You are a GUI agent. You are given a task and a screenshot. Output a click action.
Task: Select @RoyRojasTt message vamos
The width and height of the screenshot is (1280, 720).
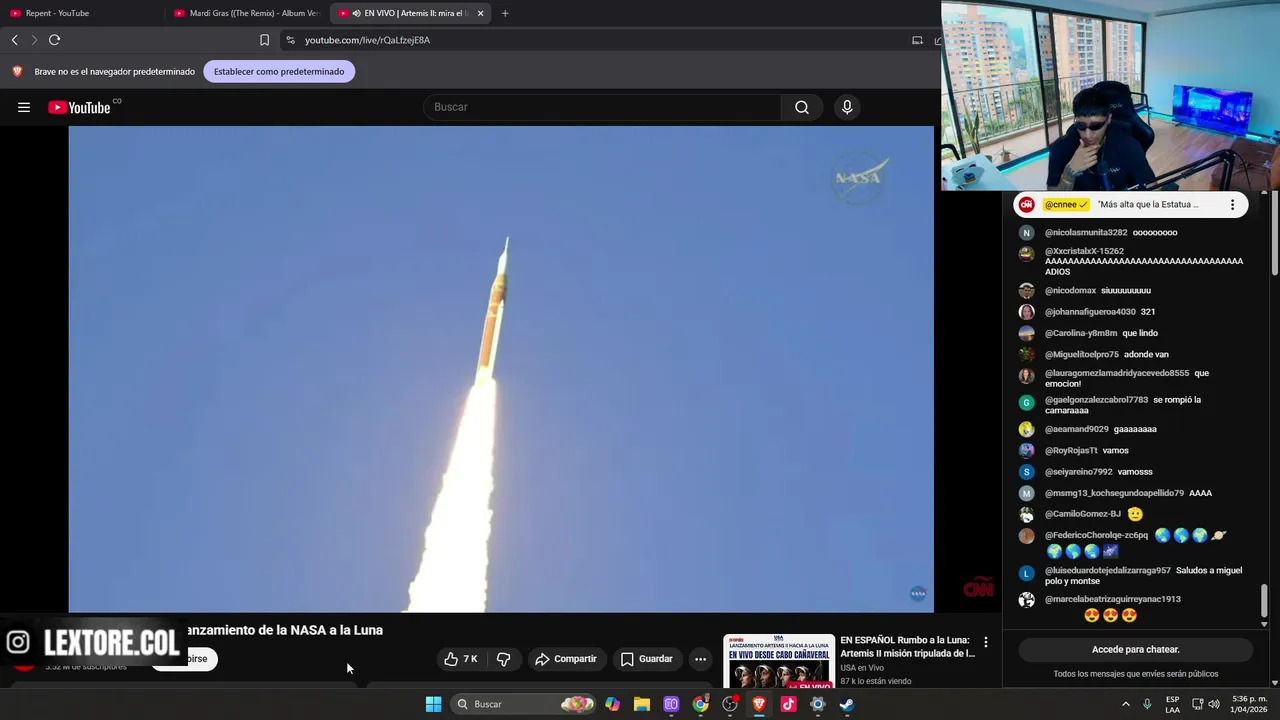1087,450
